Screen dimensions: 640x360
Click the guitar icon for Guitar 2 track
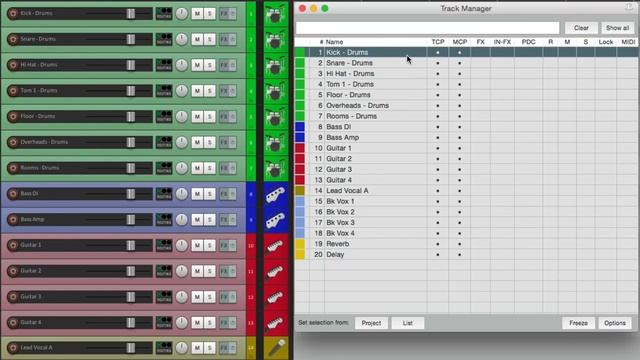275,271
